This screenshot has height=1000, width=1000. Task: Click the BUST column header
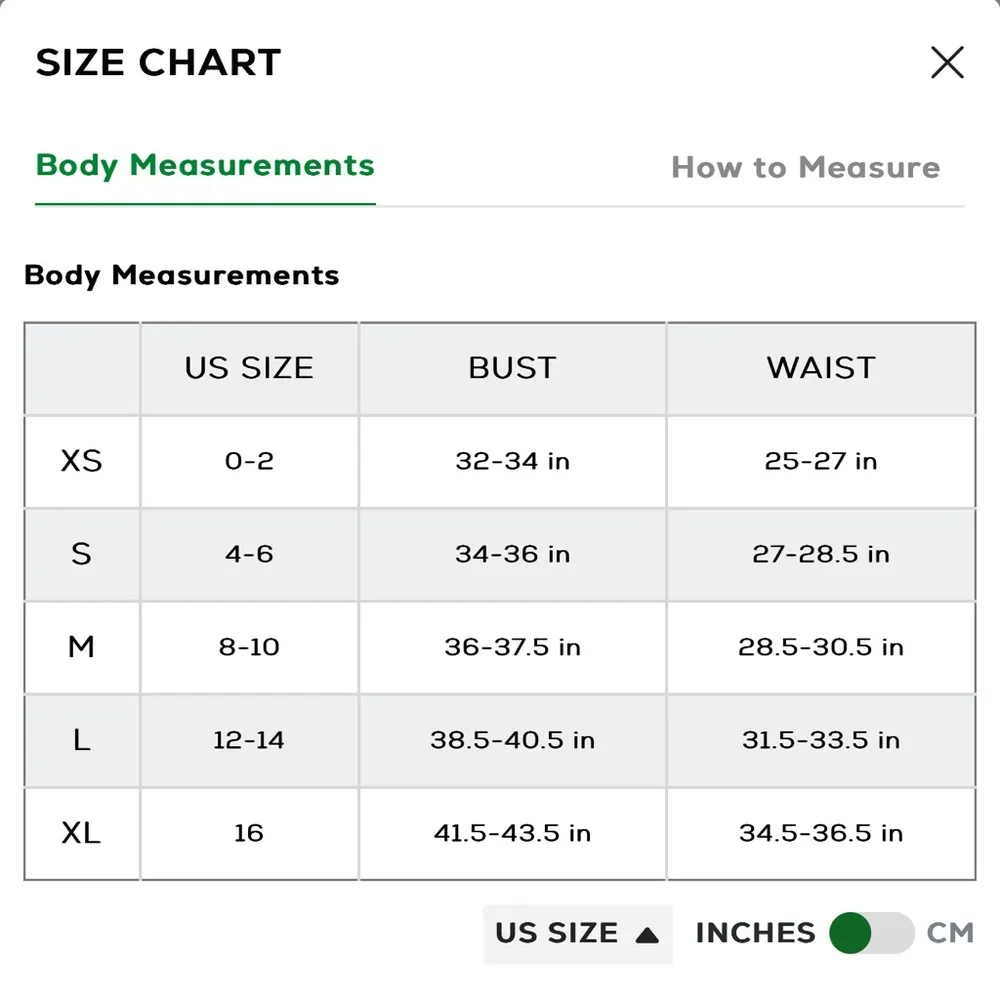click(512, 368)
